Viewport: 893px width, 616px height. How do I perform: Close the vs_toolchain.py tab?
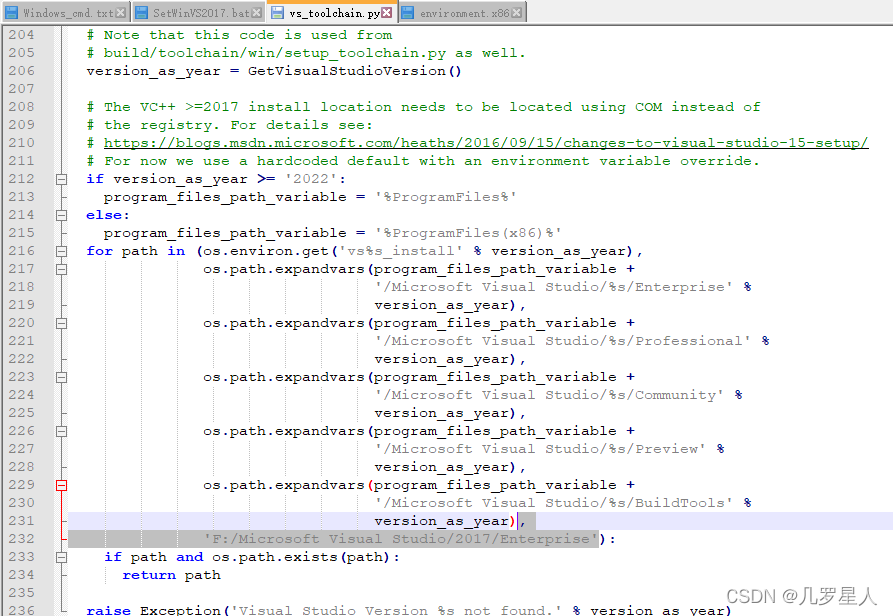[x=387, y=13]
